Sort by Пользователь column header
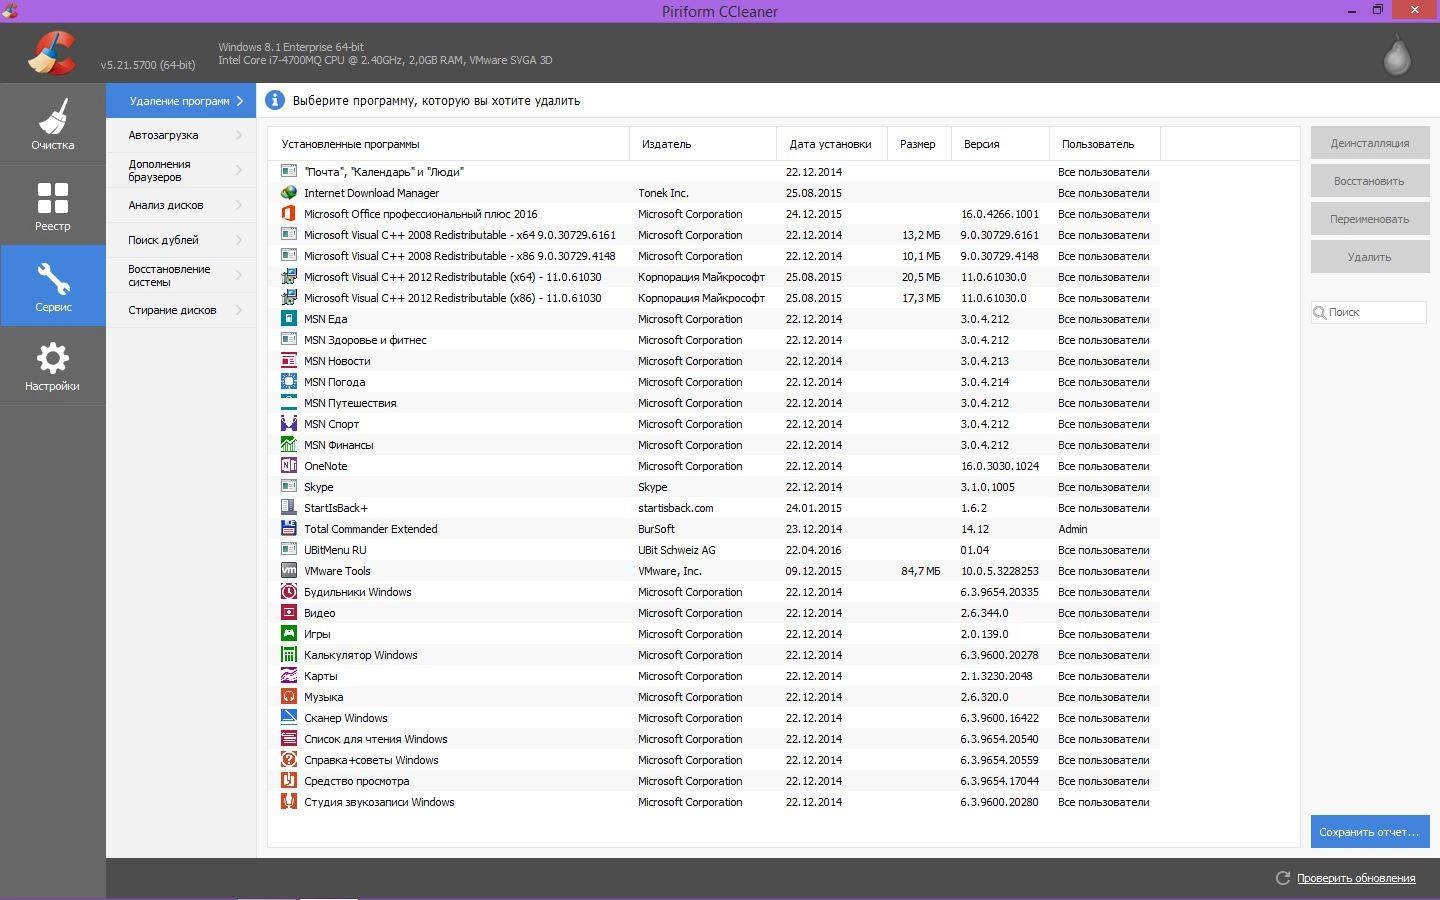1440x900 pixels. click(x=1105, y=144)
